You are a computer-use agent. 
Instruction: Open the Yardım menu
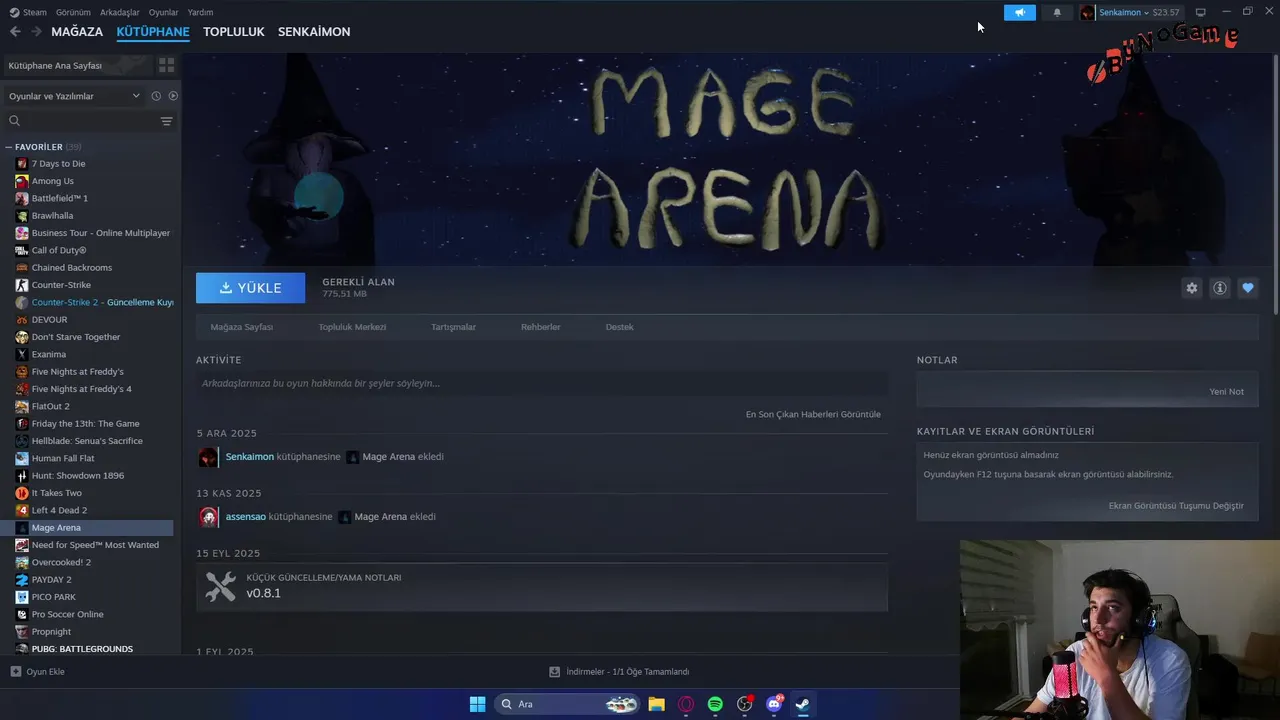(x=200, y=12)
